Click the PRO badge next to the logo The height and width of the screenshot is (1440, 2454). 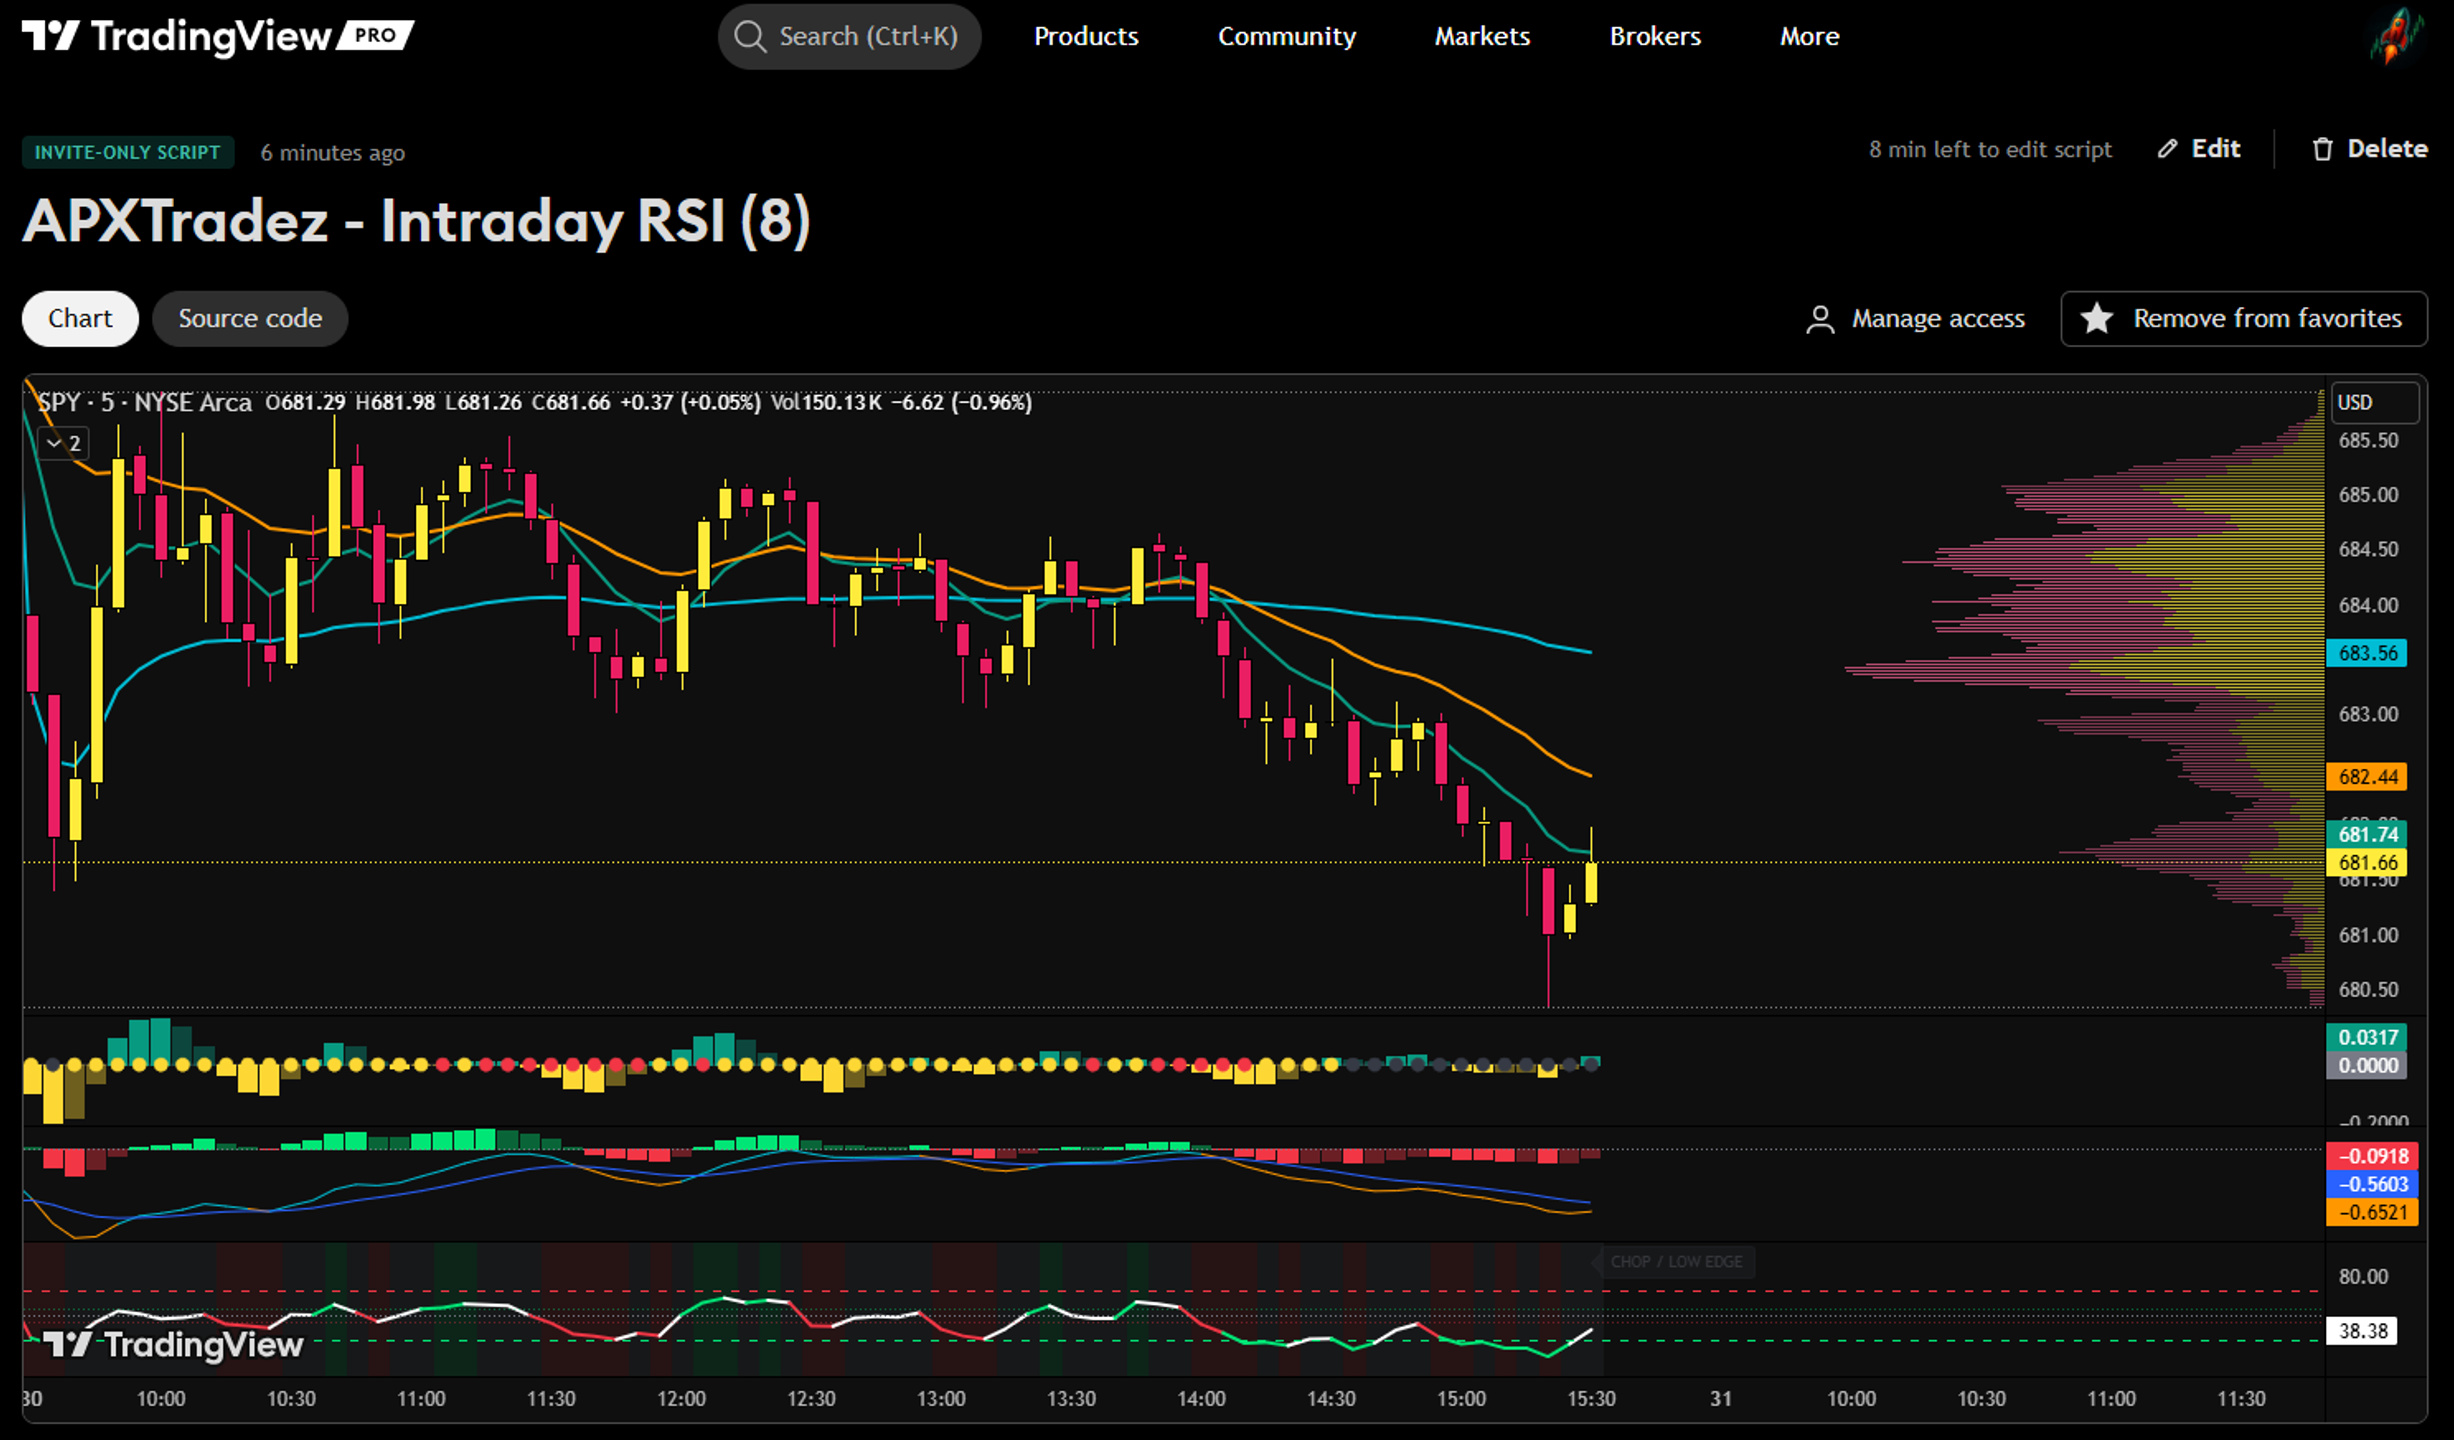(375, 35)
